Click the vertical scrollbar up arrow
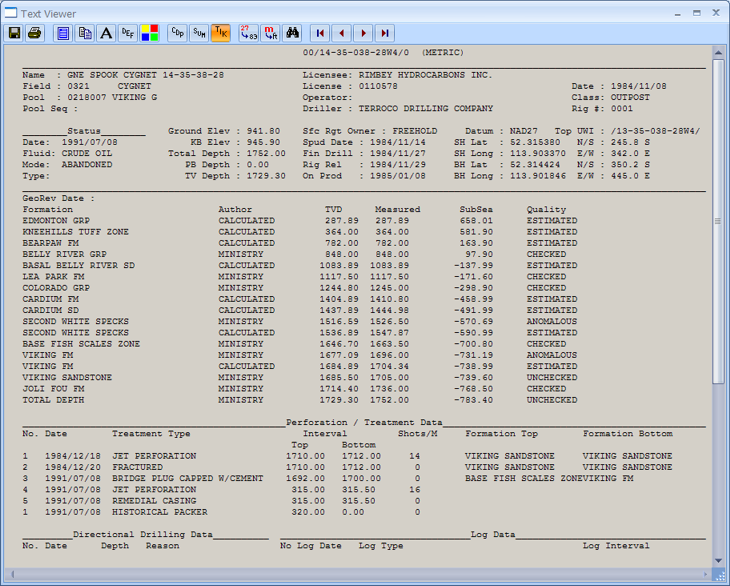730x586 pixels. 718,53
